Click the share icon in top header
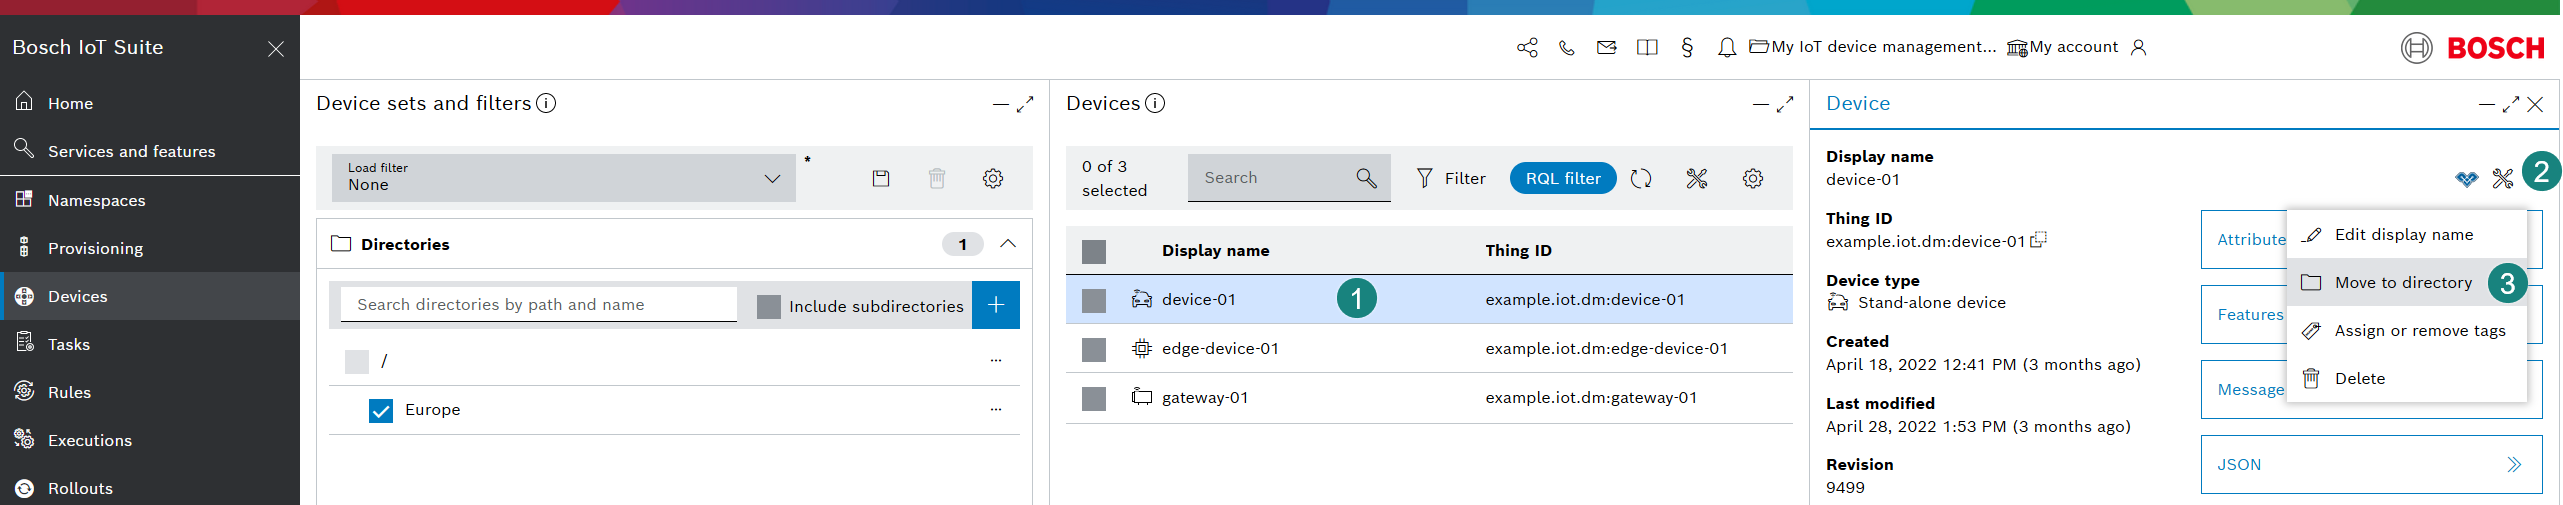The height and width of the screenshot is (505, 2563). (x=1527, y=47)
